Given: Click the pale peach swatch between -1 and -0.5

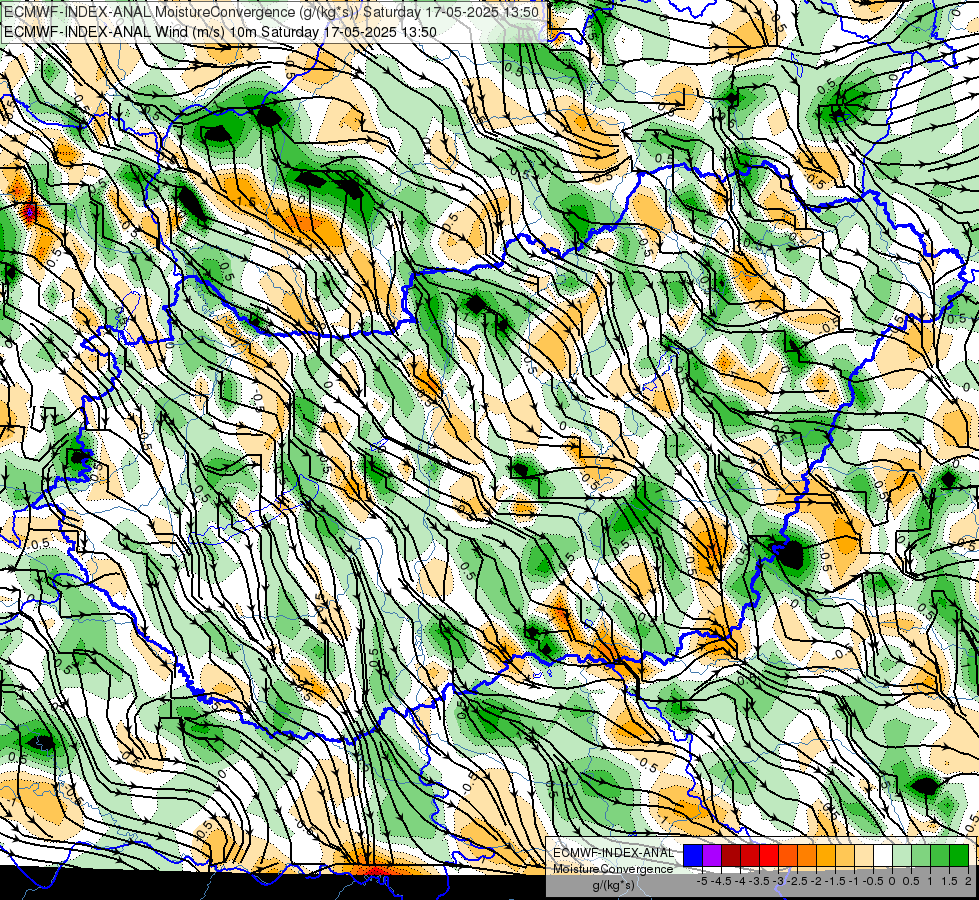Looking at the screenshot, I should [863, 856].
